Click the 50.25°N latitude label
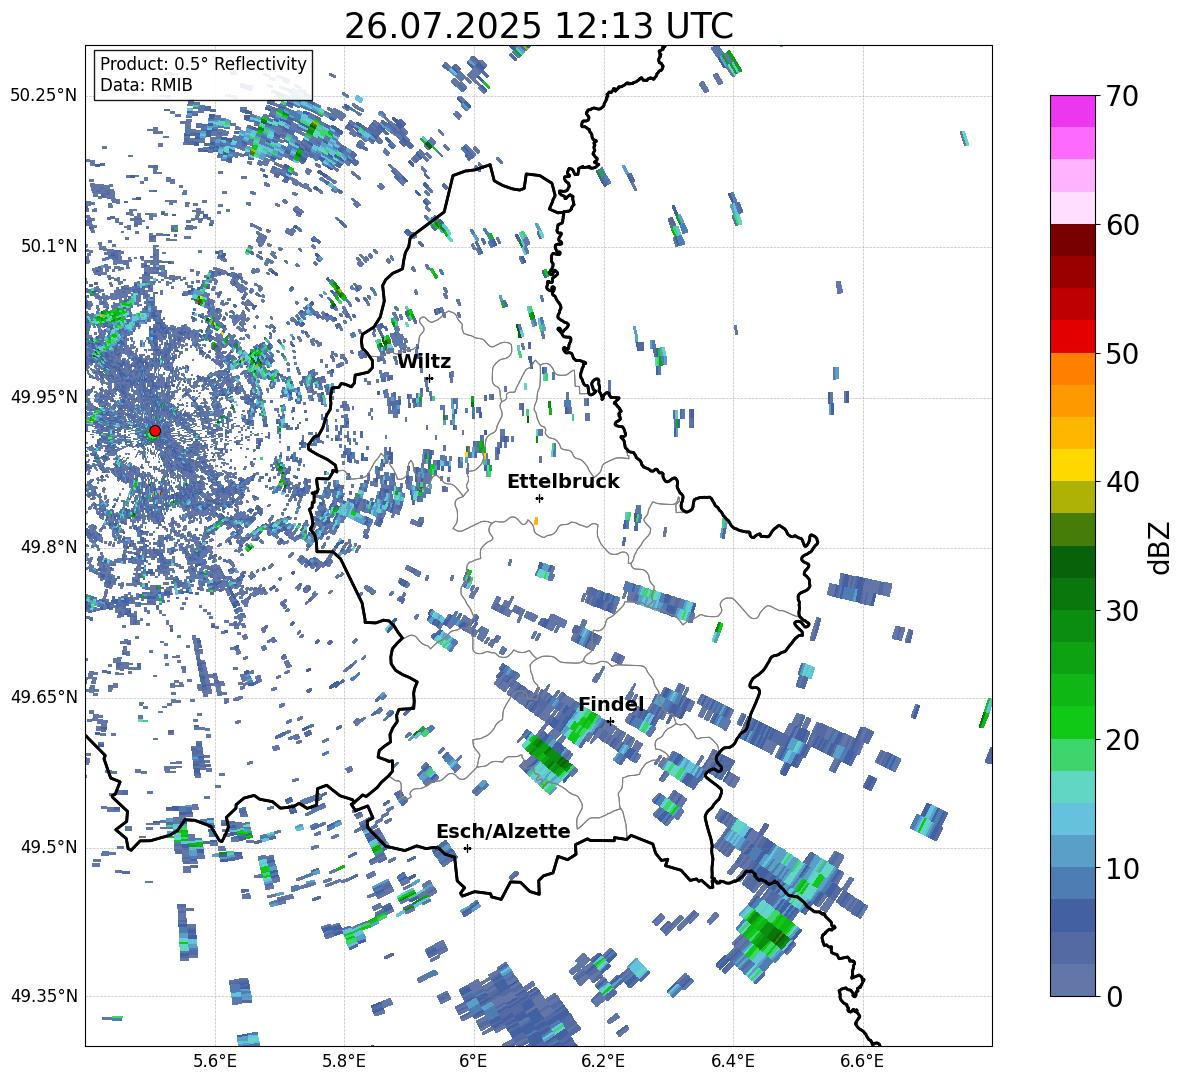The height and width of the screenshot is (1081, 1184). [44, 96]
